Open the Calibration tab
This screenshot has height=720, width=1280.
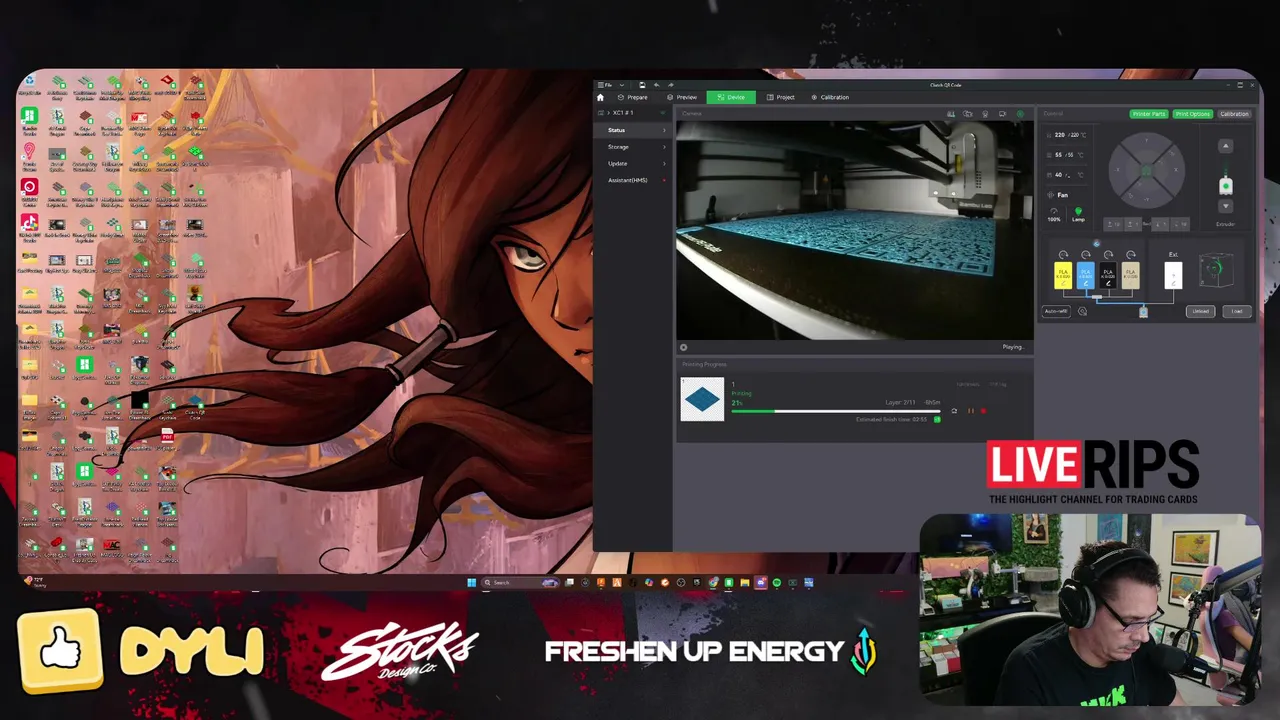[829, 97]
